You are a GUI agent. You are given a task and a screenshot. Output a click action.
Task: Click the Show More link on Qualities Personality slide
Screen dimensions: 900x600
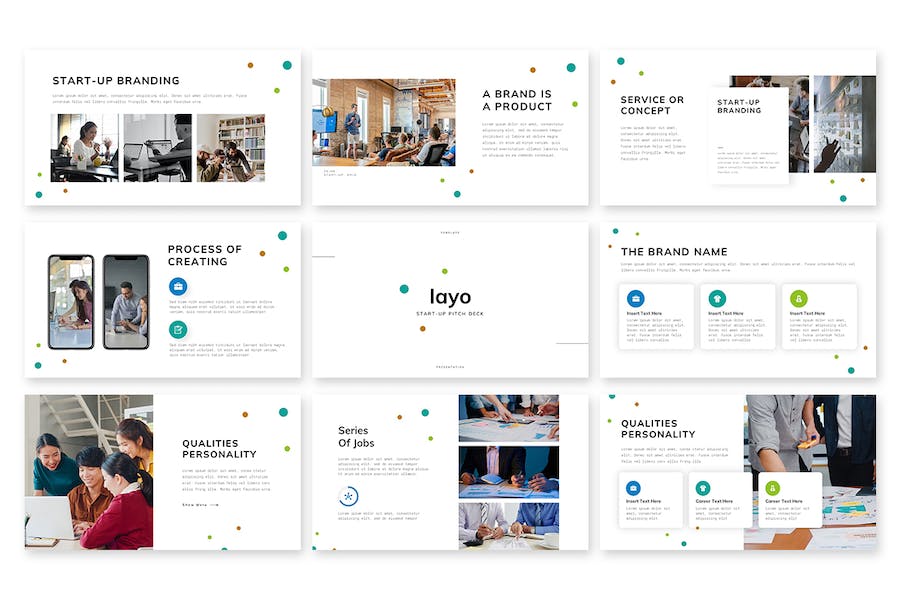pyautogui.click(x=200, y=505)
